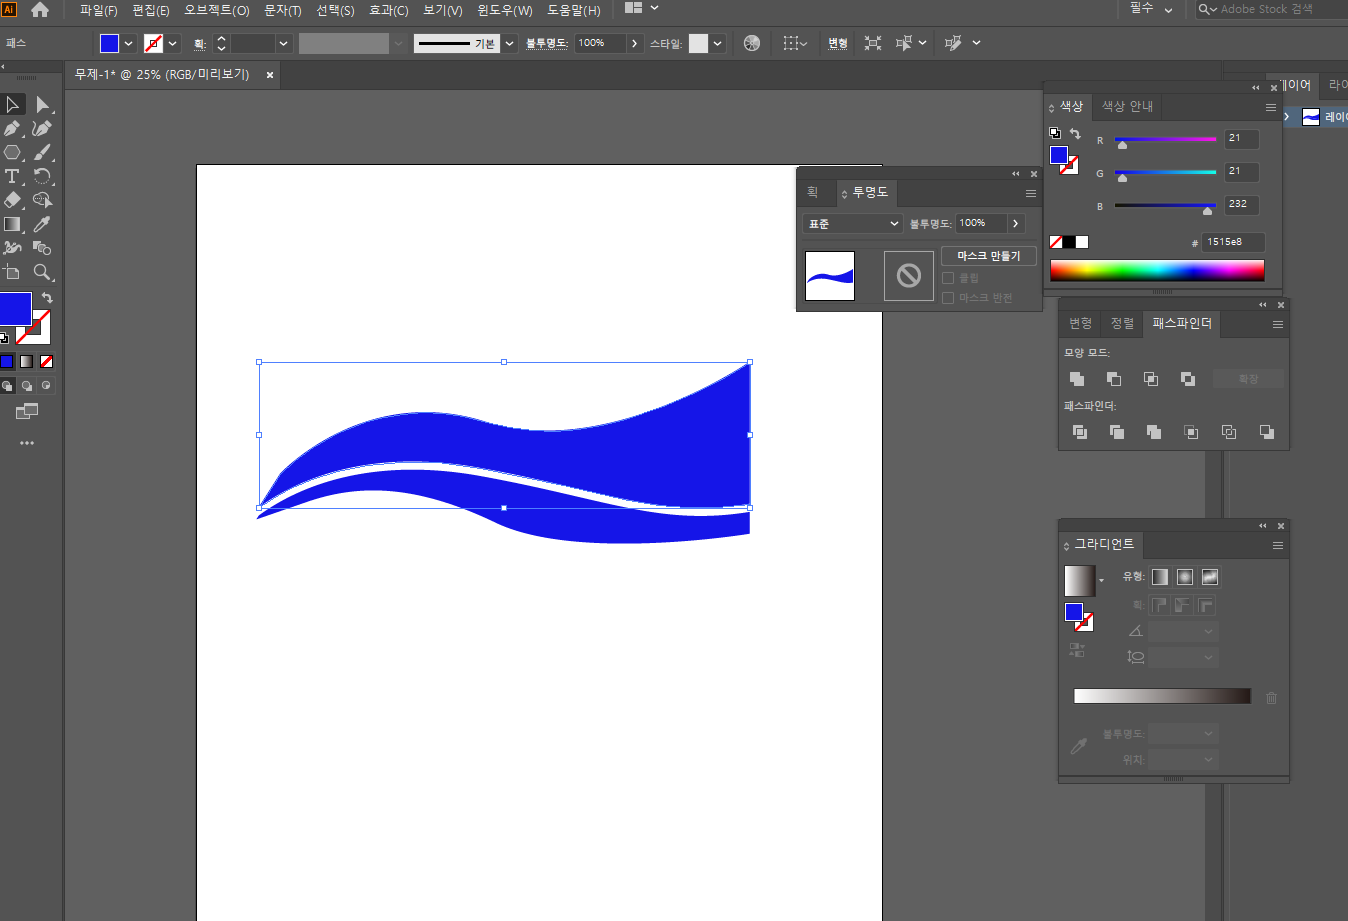Click Minus Front in Pathfinder
The height and width of the screenshot is (921, 1348).
[x=1114, y=378]
